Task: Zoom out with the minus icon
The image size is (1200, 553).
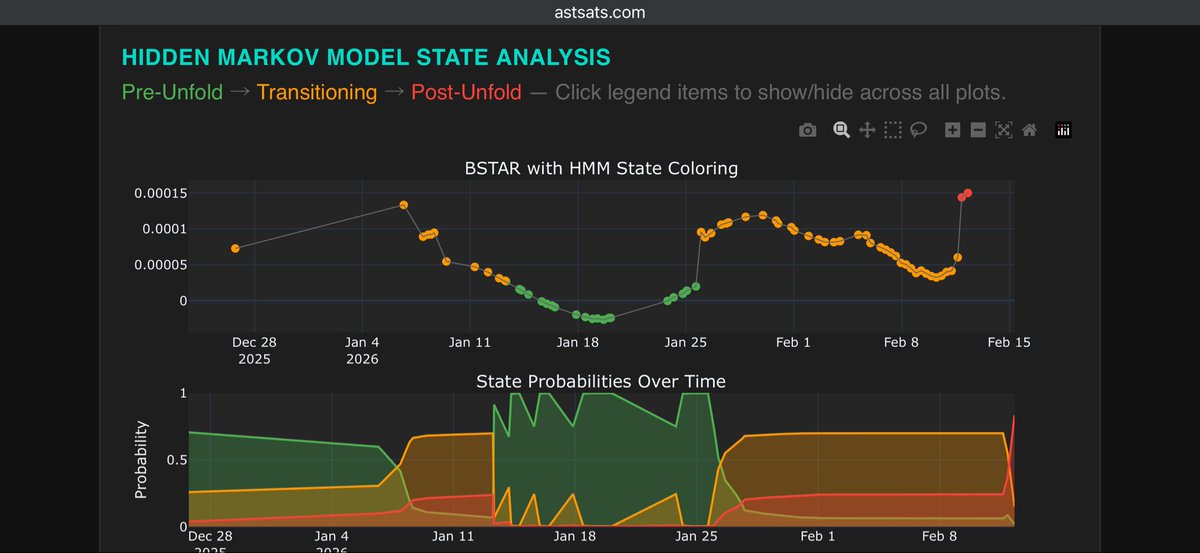Action: tap(978, 130)
